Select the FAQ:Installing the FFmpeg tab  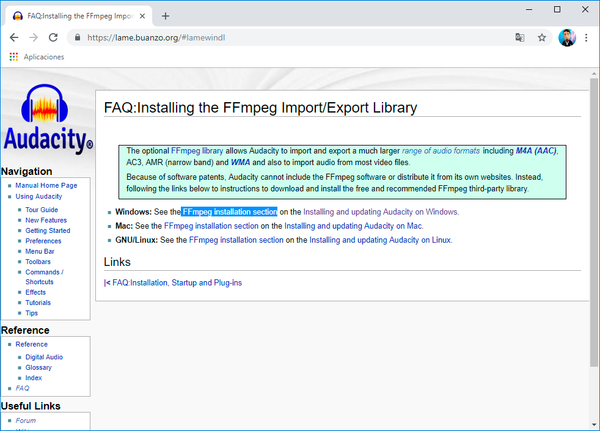click(79, 16)
